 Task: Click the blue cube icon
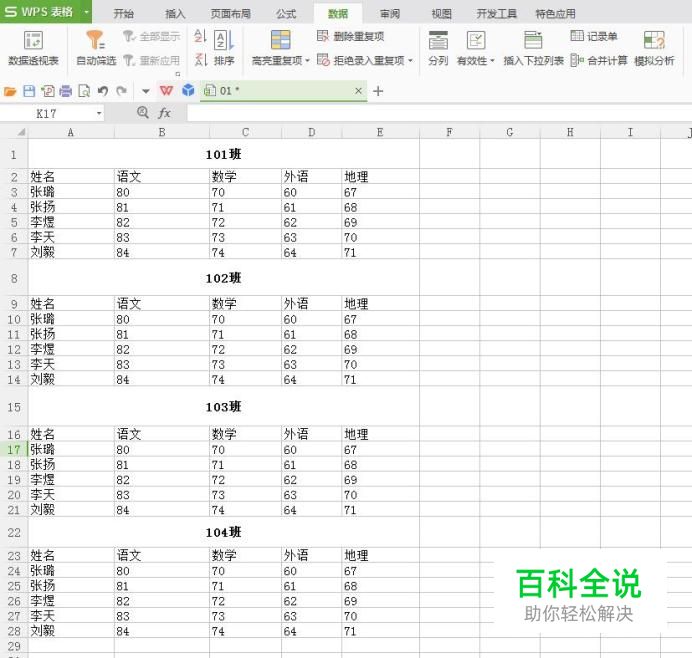pyautogui.click(x=188, y=90)
